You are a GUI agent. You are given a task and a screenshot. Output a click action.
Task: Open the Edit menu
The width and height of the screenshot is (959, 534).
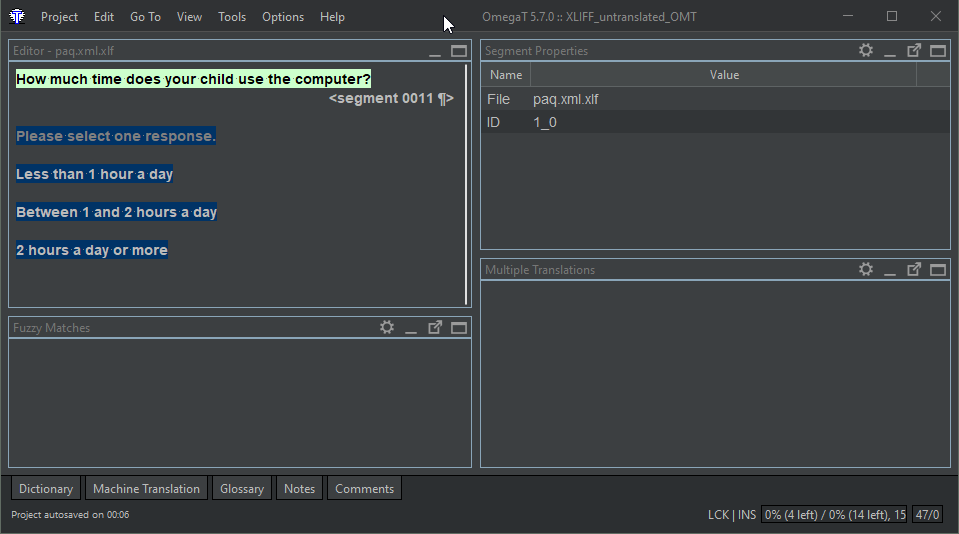[104, 17]
